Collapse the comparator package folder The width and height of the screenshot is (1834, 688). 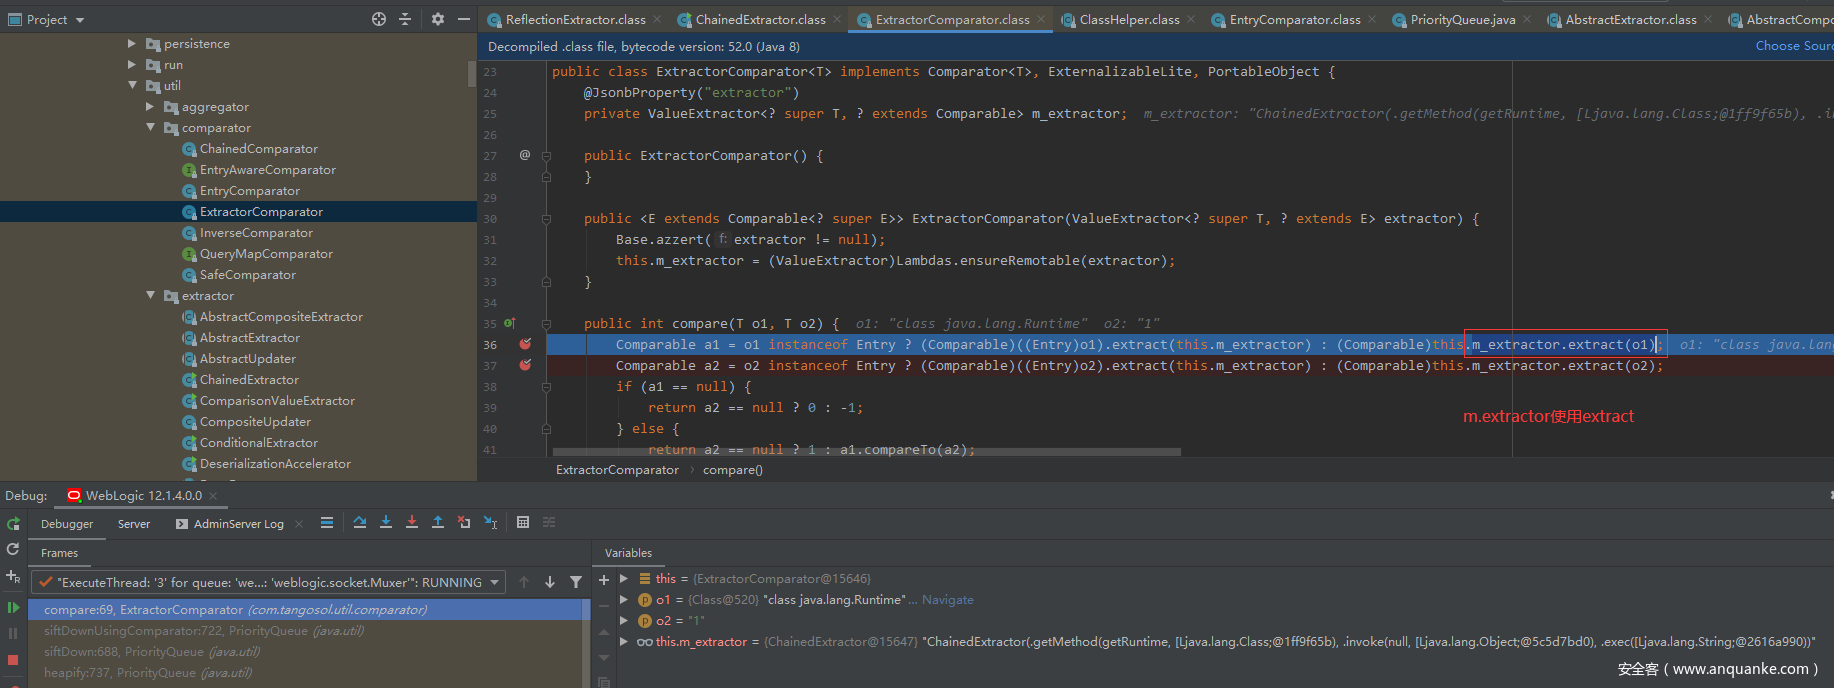tap(151, 128)
